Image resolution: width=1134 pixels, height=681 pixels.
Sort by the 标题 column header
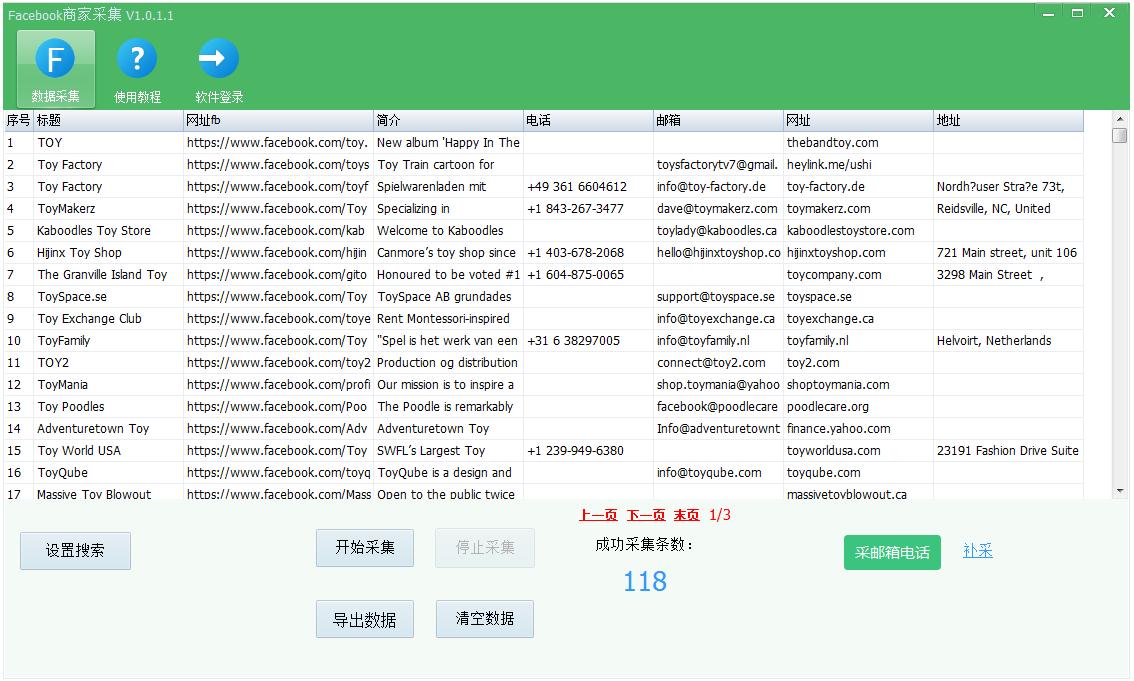108,121
